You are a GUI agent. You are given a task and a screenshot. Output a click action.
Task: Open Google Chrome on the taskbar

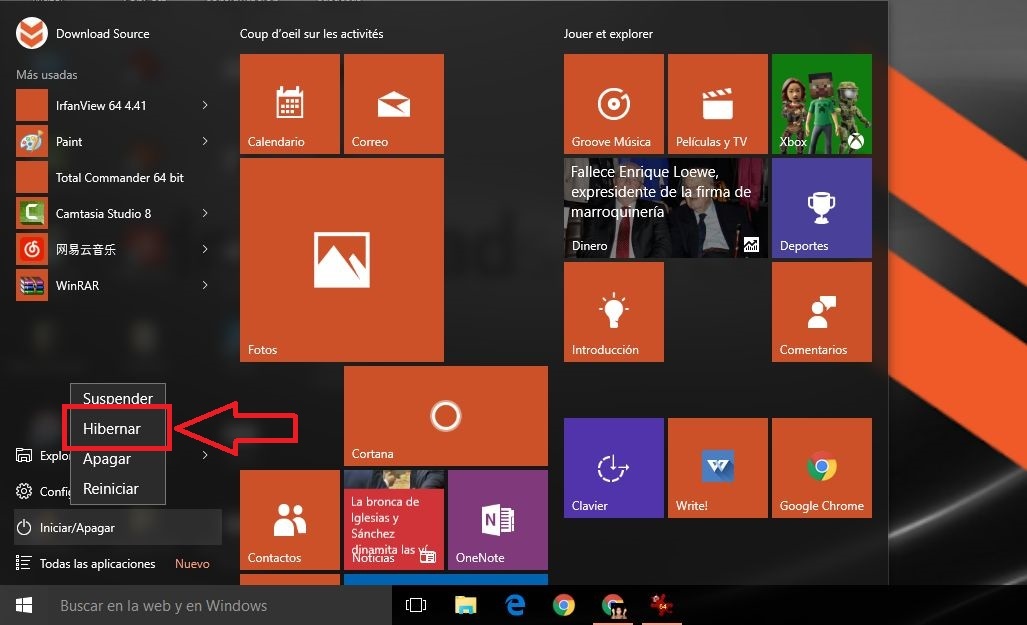click(564, 605)
